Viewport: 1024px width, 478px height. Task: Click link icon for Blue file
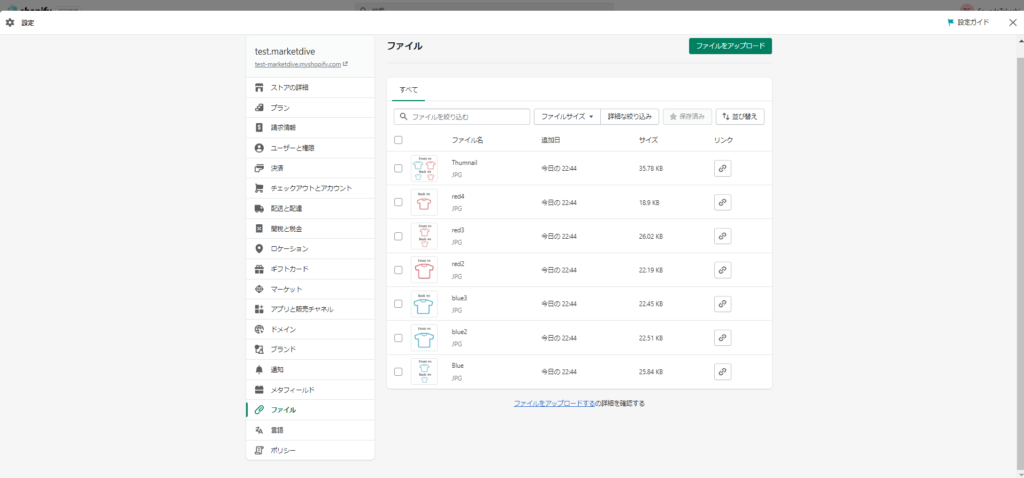[722, 371]
